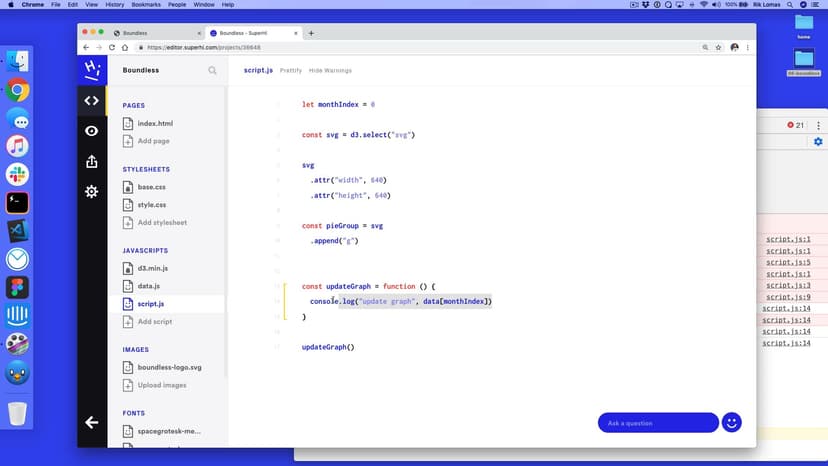Open index.html page file
828x466 pixels.
[x=154, y=123]
